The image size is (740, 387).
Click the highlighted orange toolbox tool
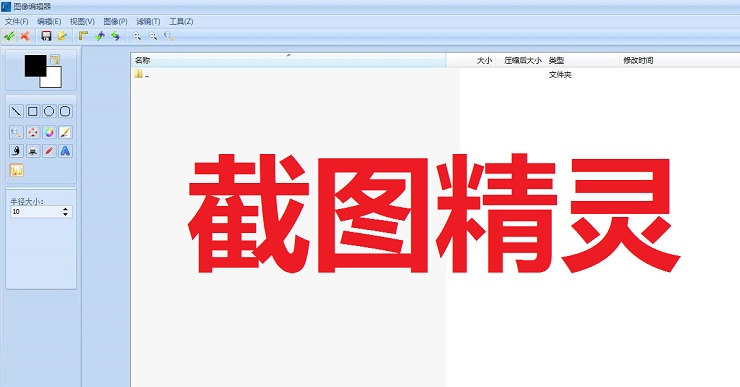click(x=17, y=170)
